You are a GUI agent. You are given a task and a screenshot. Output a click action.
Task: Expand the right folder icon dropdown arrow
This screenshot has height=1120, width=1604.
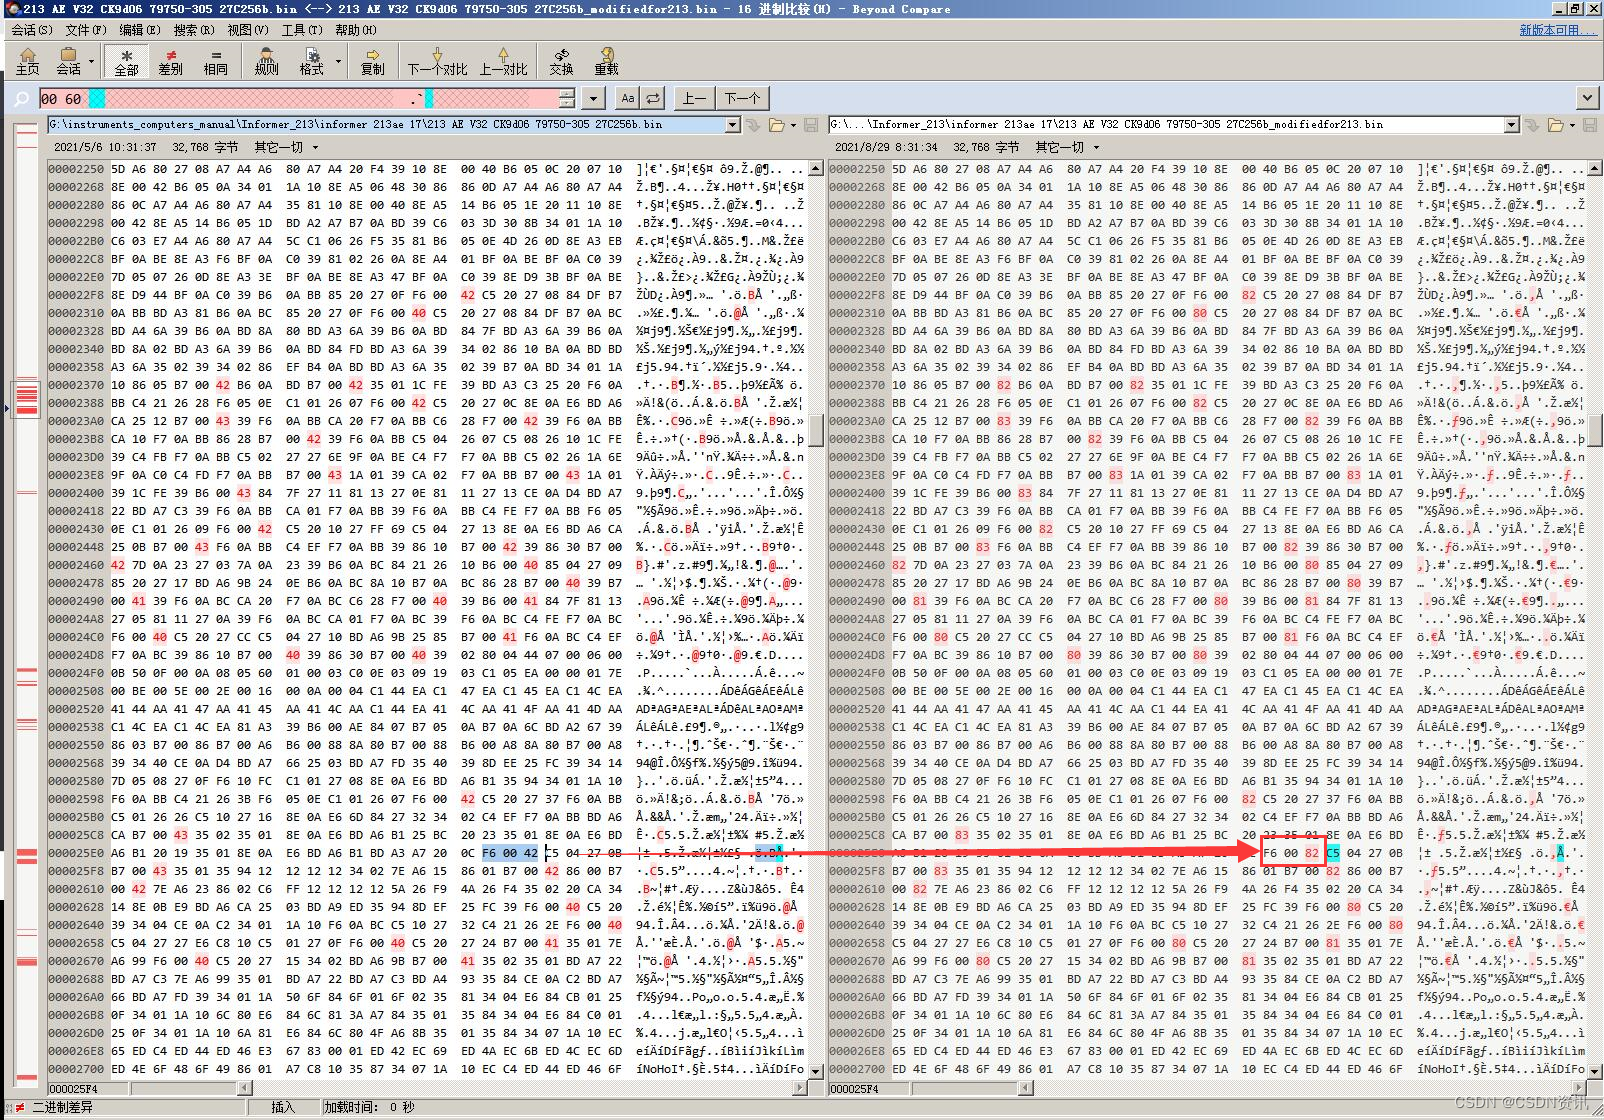pos(1573,125)
